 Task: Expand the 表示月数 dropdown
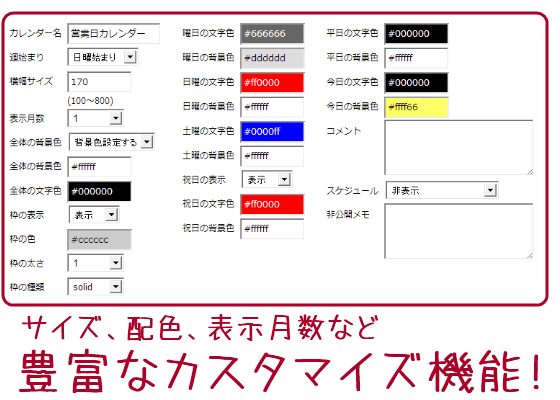click(95, 118)
